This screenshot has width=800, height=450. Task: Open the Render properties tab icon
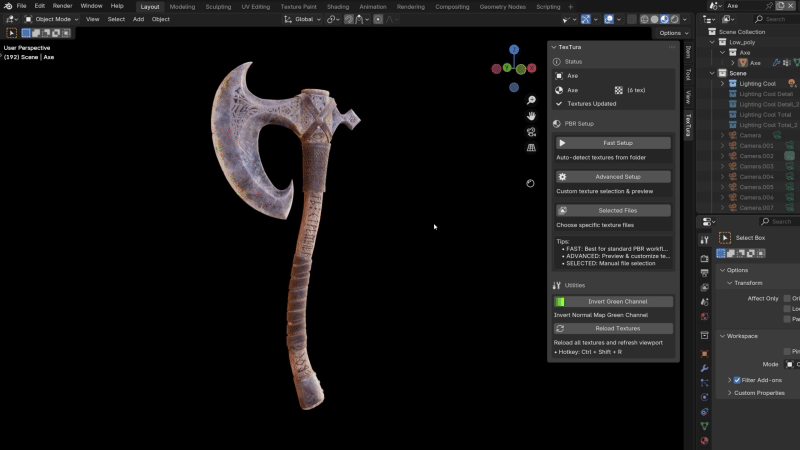tap(705, 259)
